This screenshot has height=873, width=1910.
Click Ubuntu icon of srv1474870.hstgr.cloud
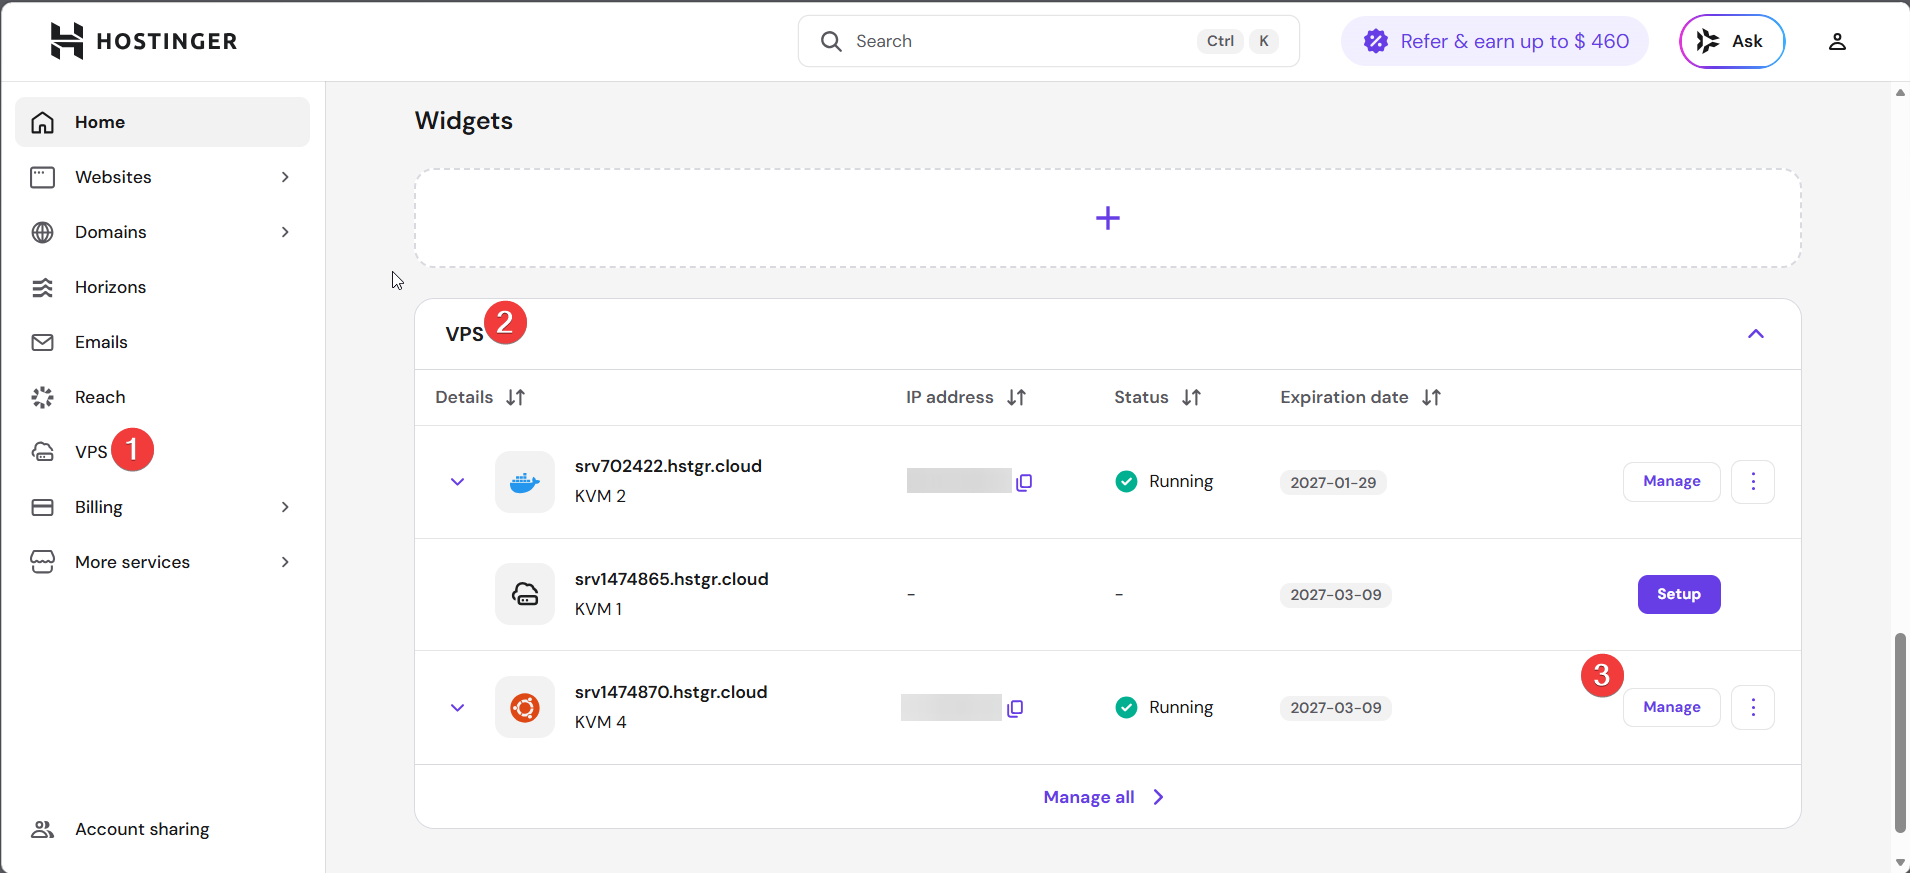pos(525,708)
